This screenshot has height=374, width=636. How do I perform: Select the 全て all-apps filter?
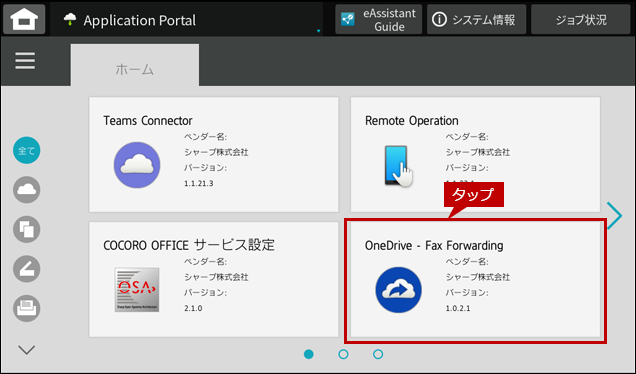pos(27,150)
